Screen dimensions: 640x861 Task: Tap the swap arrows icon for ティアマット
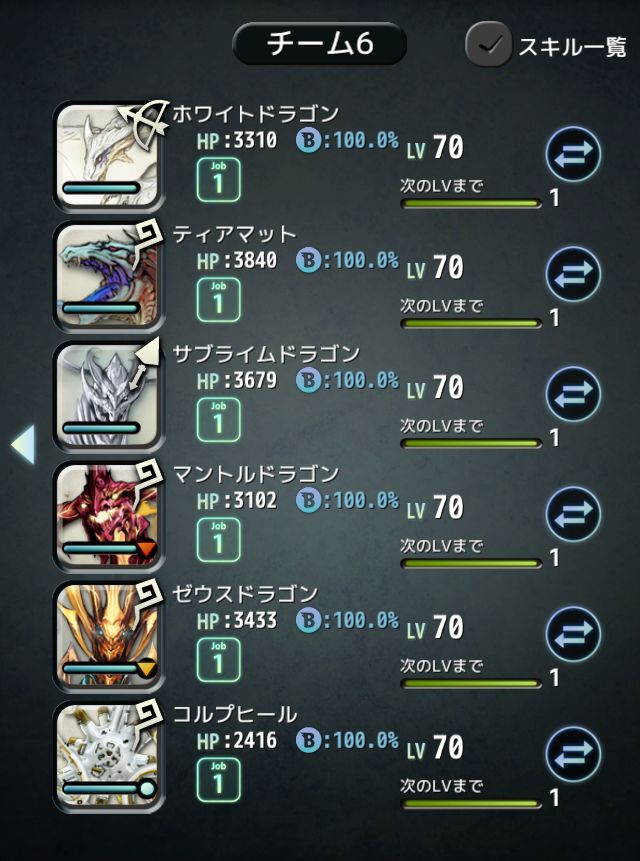pos(573,274)
